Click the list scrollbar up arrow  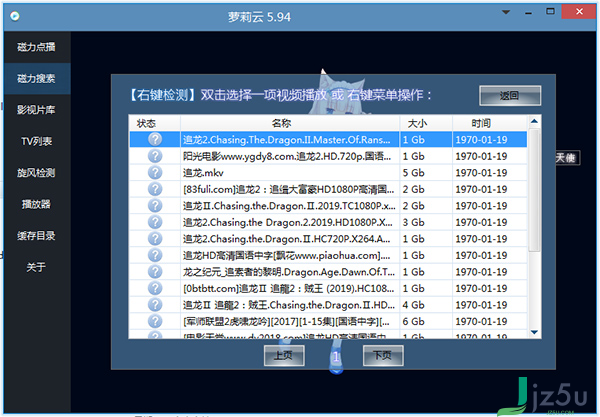pos(534,121)
